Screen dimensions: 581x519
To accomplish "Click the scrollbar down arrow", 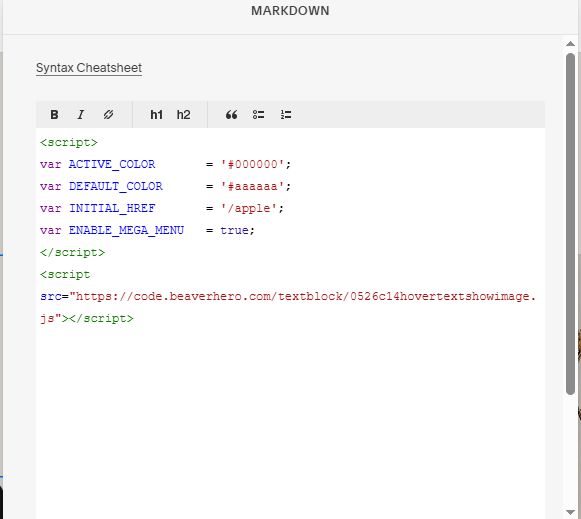I will click(x=570, y=512).
